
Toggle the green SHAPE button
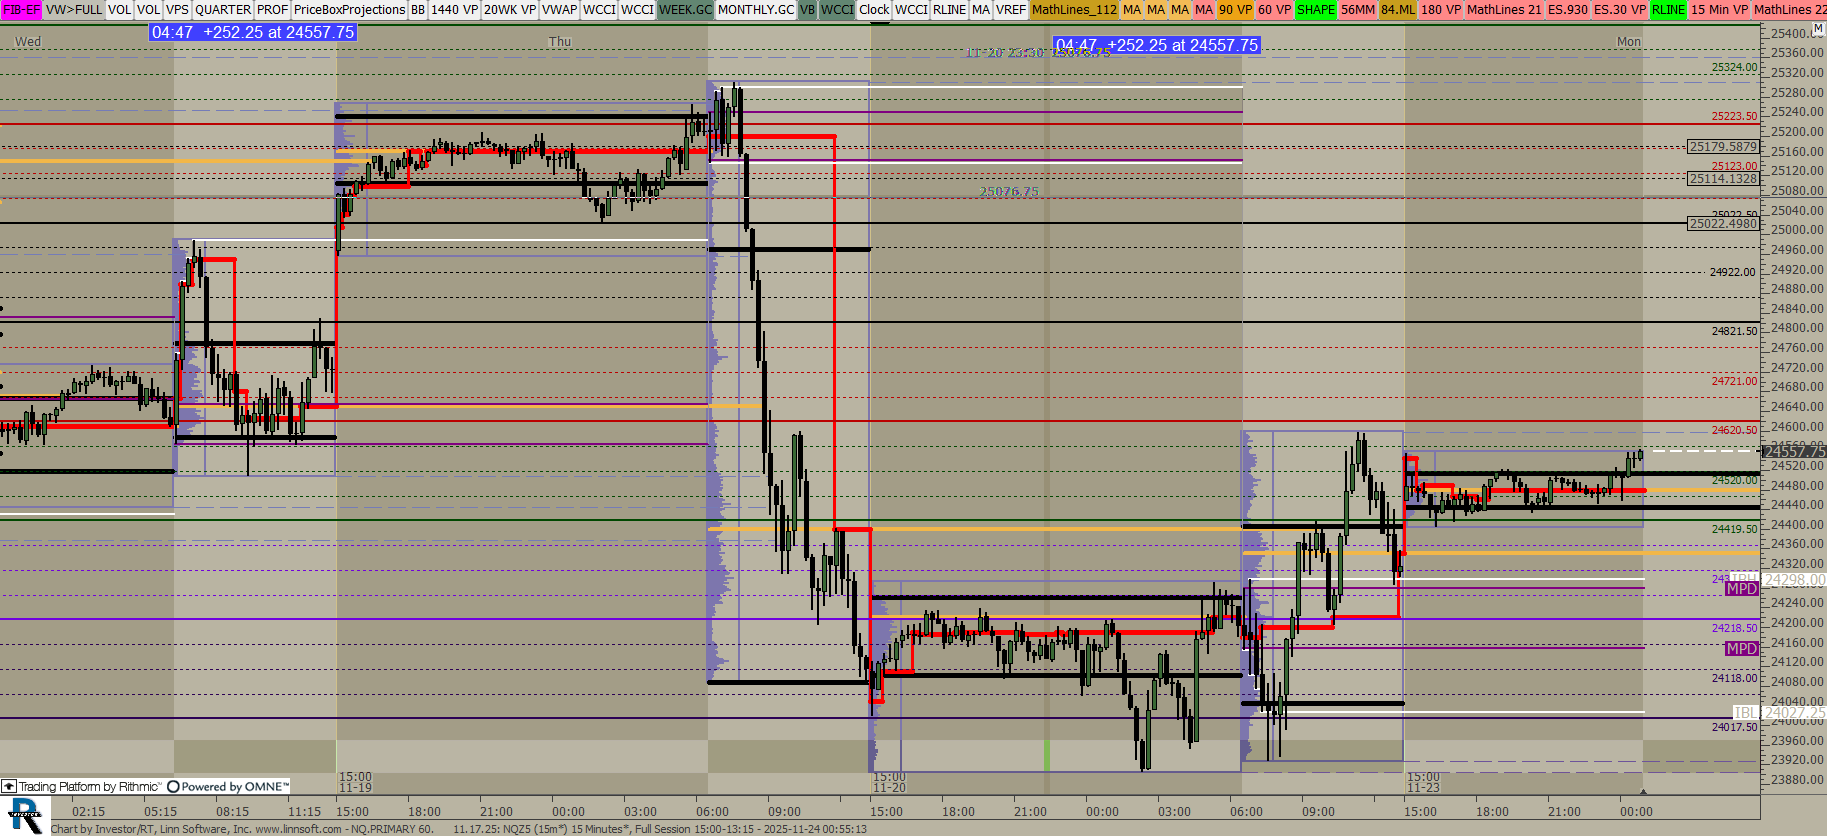click(x=1315, y=10)
